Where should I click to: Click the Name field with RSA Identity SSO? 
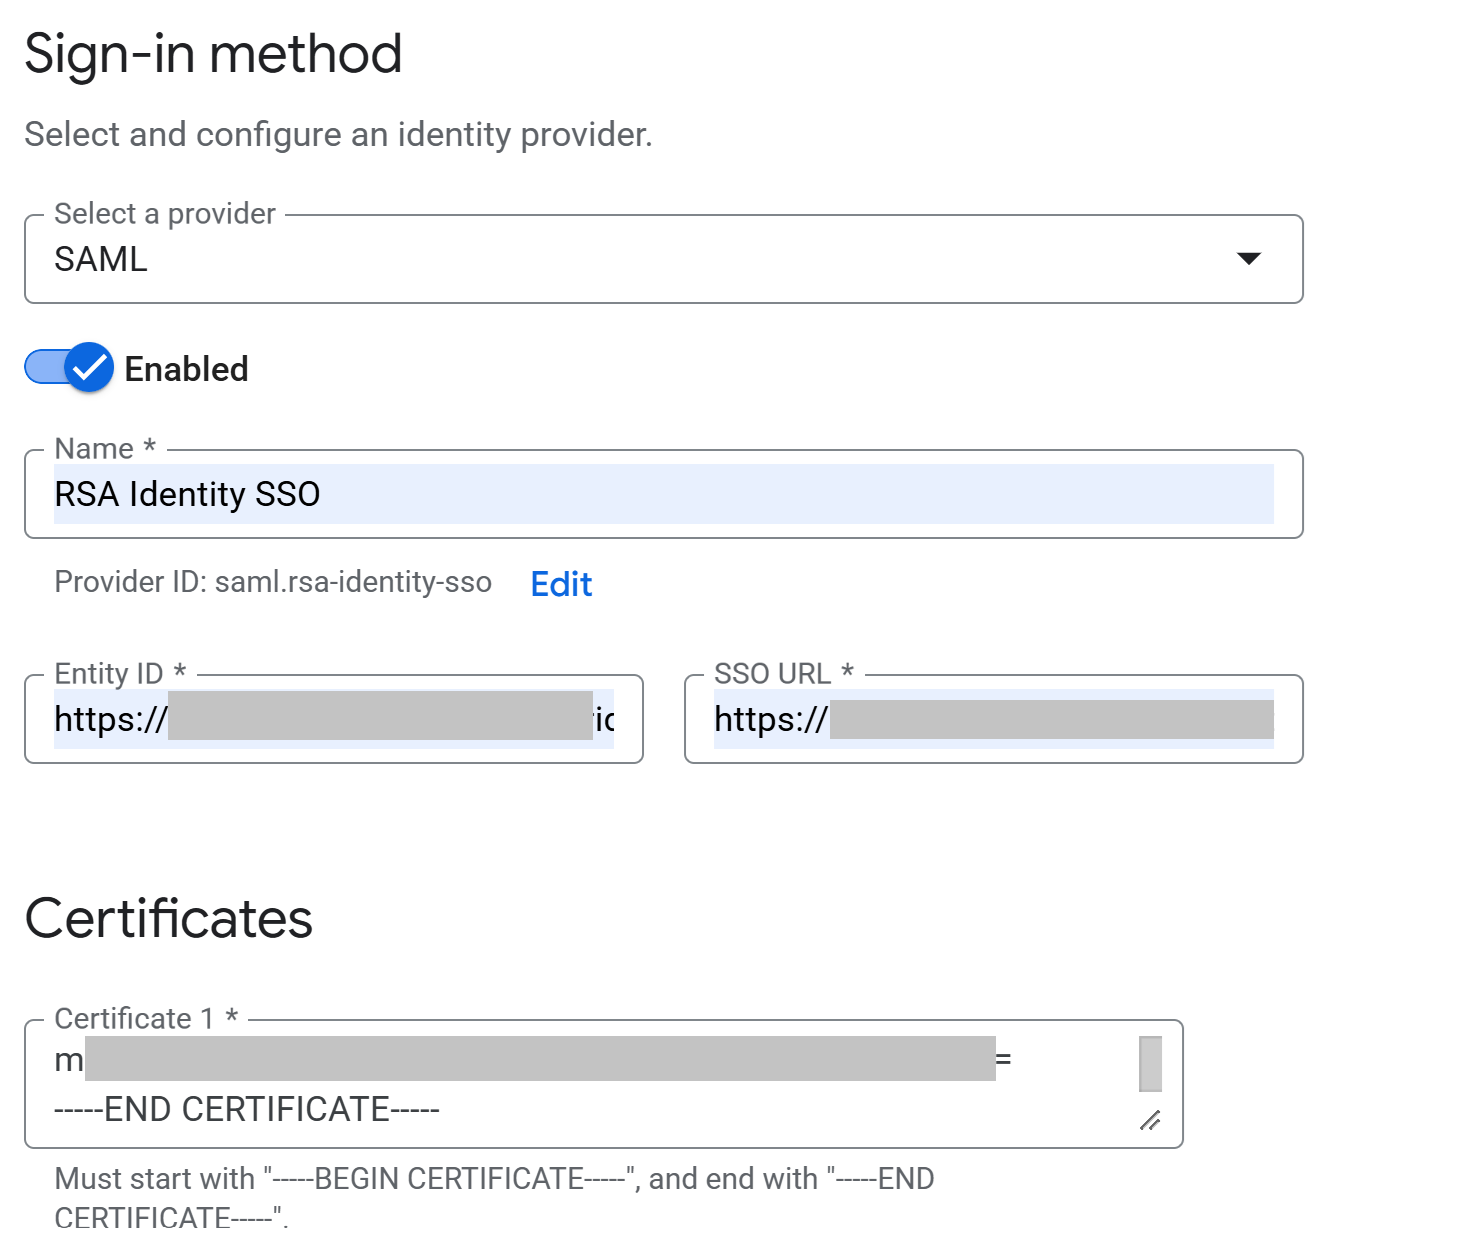tap(663, 494)
